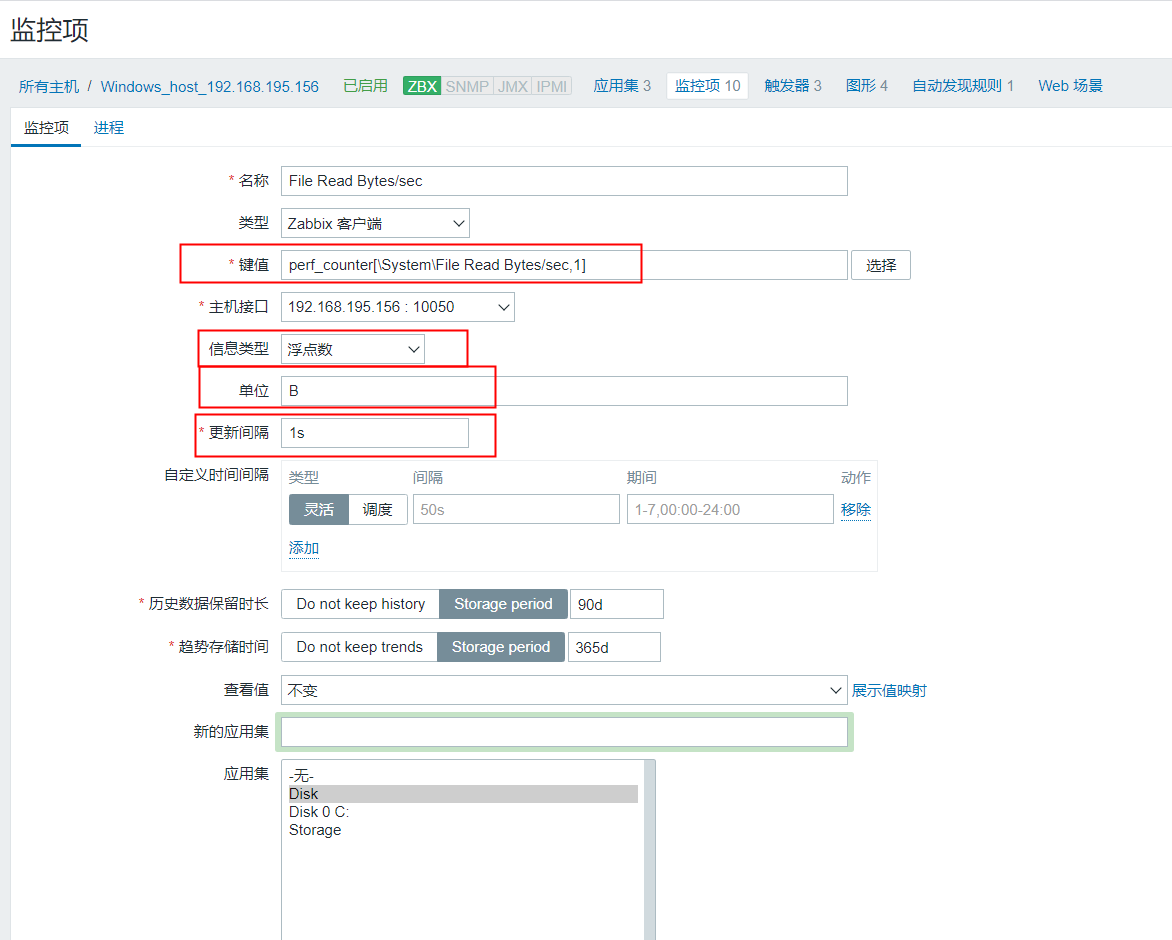Click the greyed SNMP availability icon

pyautogui.click(x=465, y=86)
